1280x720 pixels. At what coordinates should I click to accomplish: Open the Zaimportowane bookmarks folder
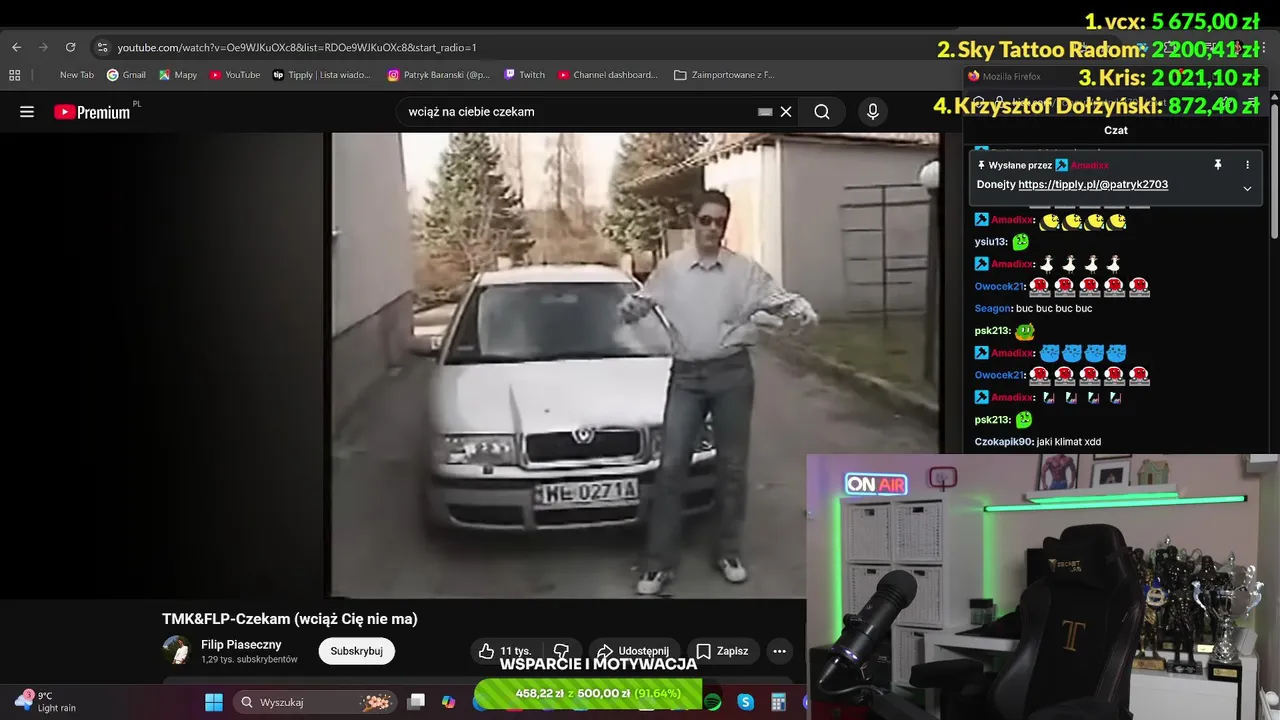(x=724, y=75)
